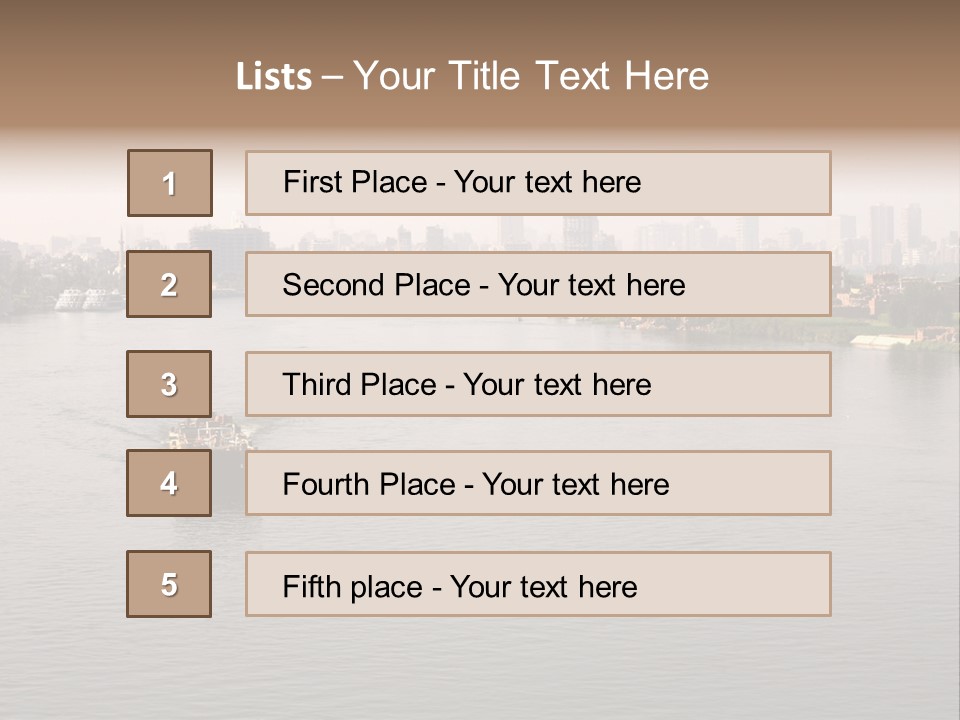
Task: Select the number 4 square
Action: click(169, 483)
